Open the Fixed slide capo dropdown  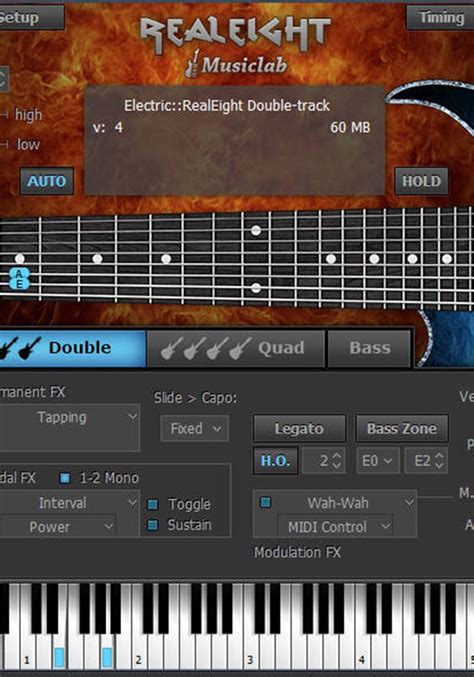click(x=195, y=428)
